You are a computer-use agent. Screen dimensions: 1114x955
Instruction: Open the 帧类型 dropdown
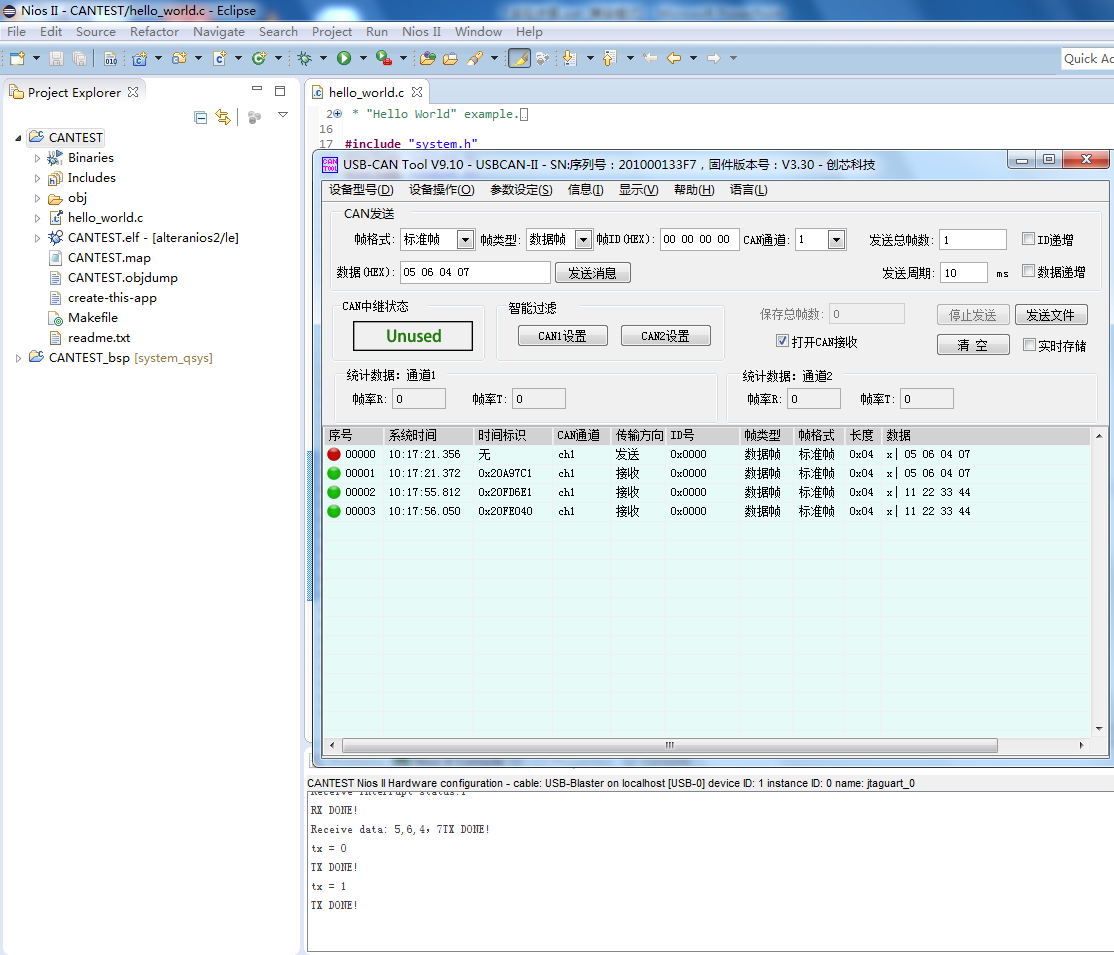(583, 240)
